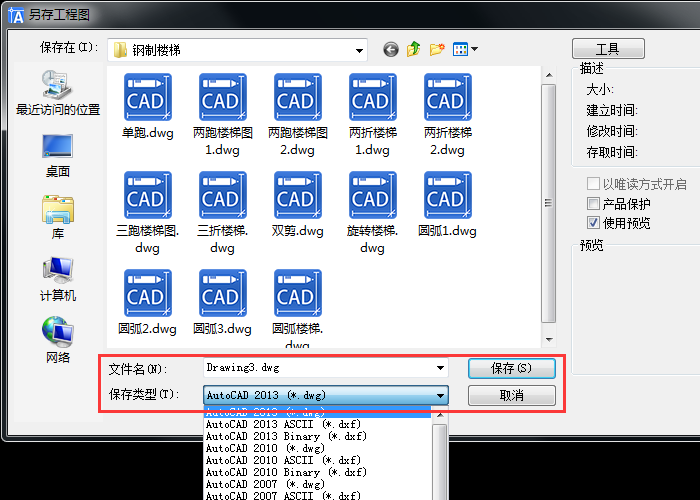The image size is (700, 500).
Task: Select the 两折楼梯1.dwg file icon
Action: coord(373,97)
